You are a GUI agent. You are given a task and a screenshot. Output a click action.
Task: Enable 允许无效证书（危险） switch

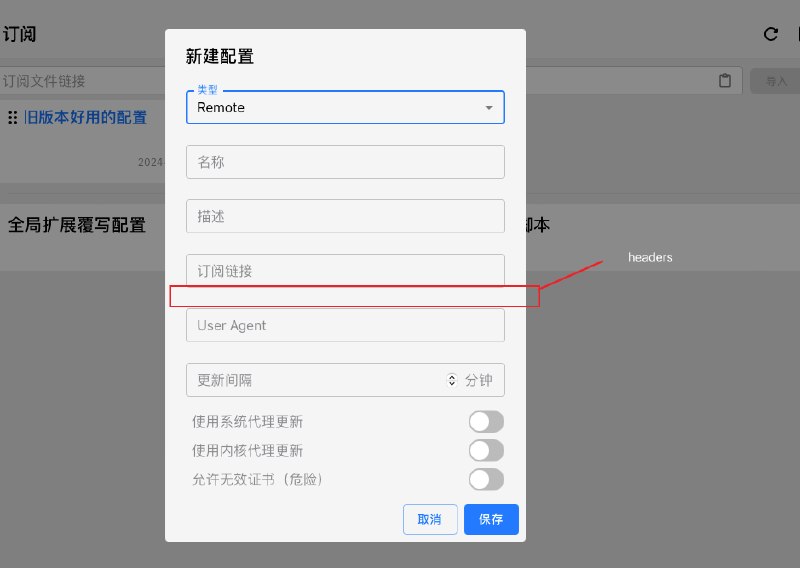click(x=486, y=480)
